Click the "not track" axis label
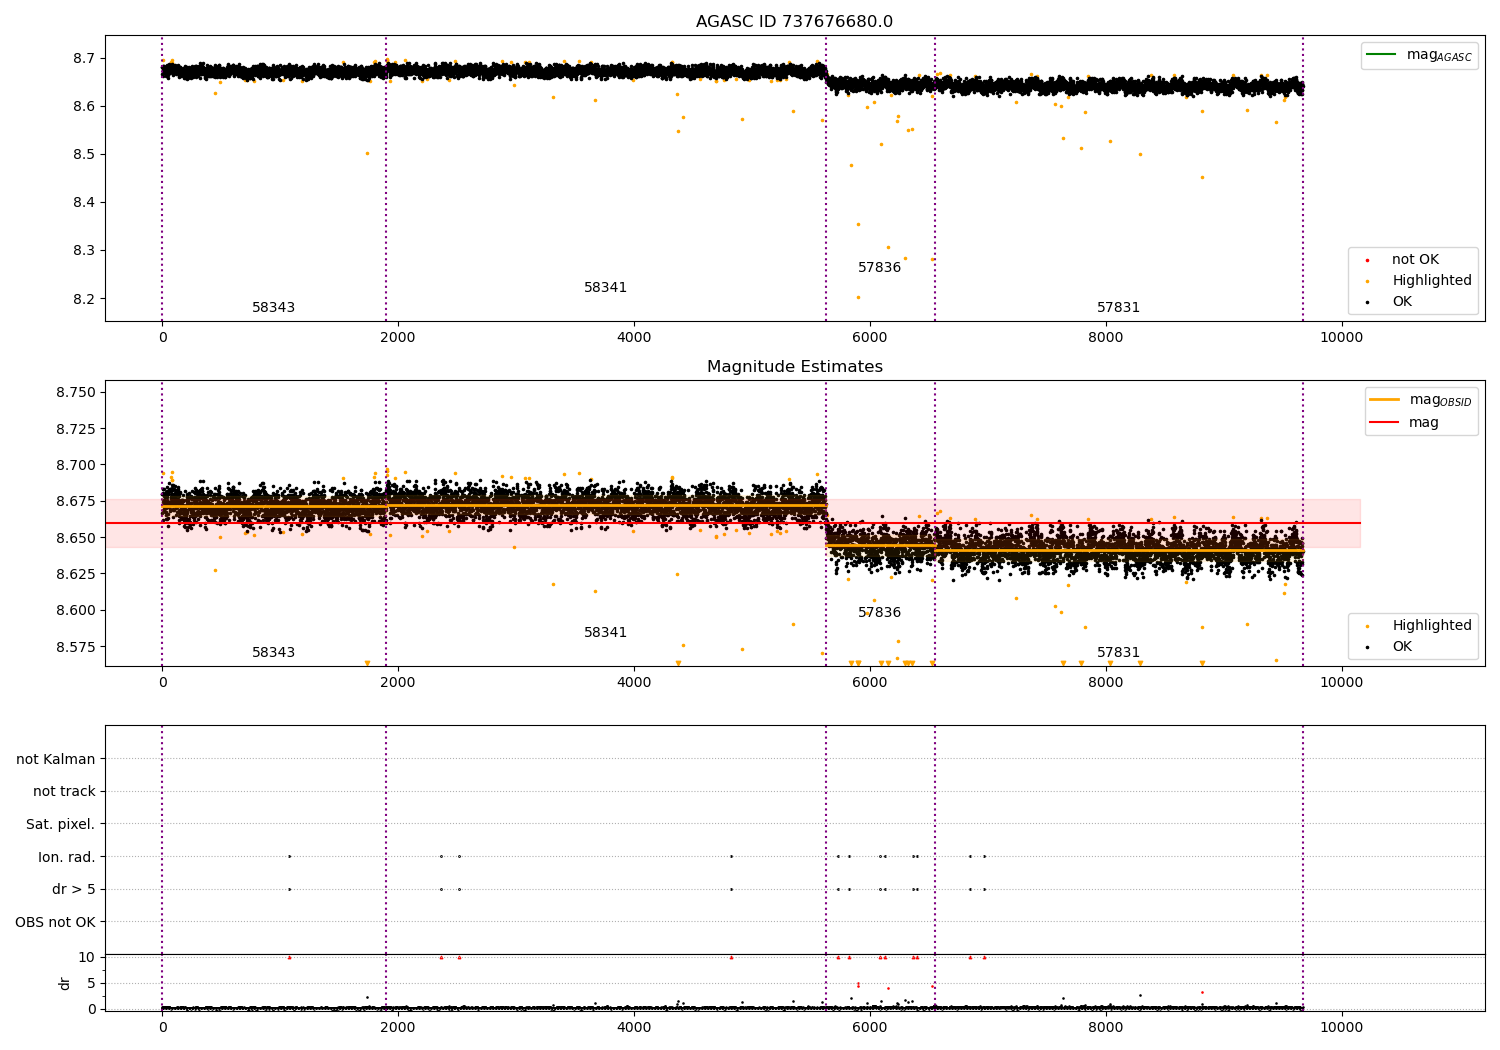This screenshot has width=1500, height=1050. point(64,792)
